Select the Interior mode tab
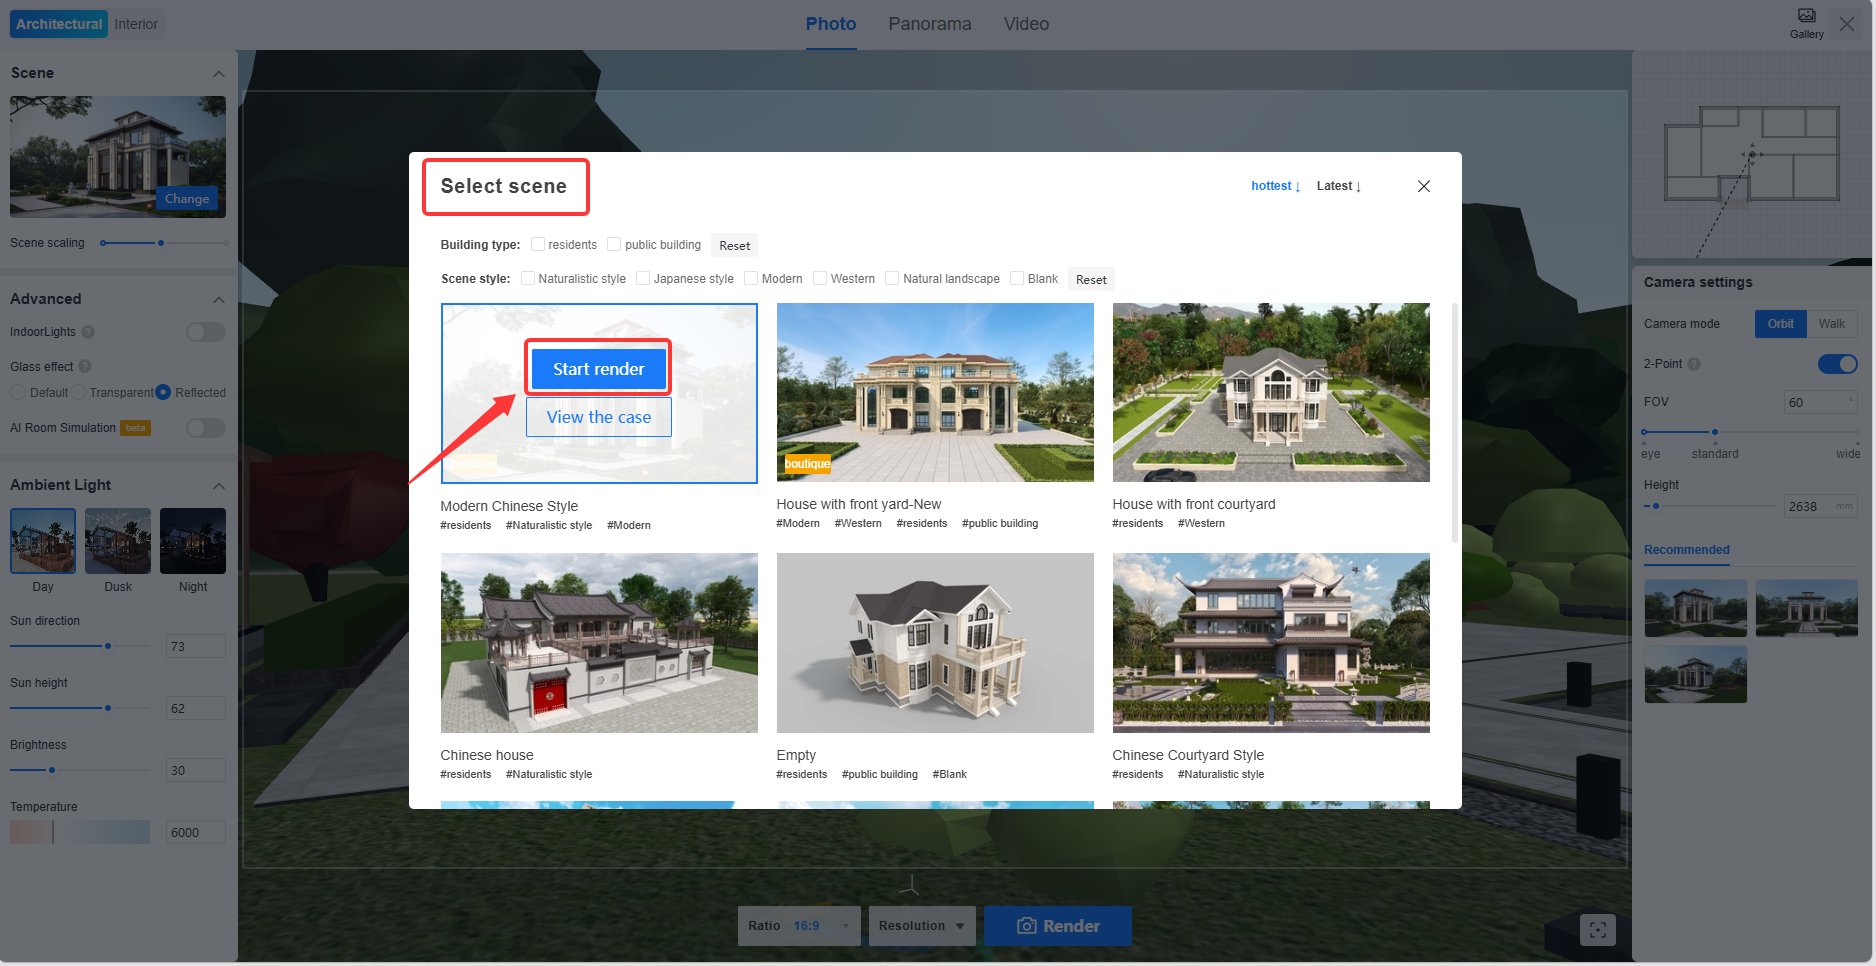 coord(136,24)
